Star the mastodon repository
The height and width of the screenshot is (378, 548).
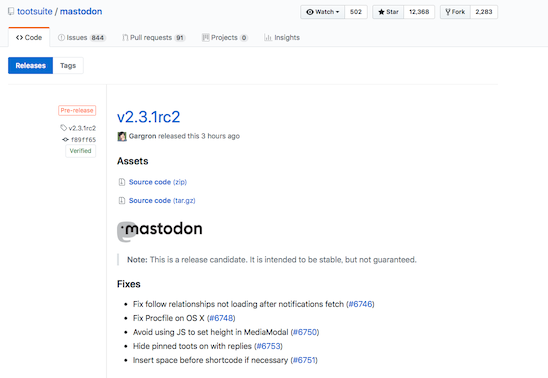click(x=388, y=12)
